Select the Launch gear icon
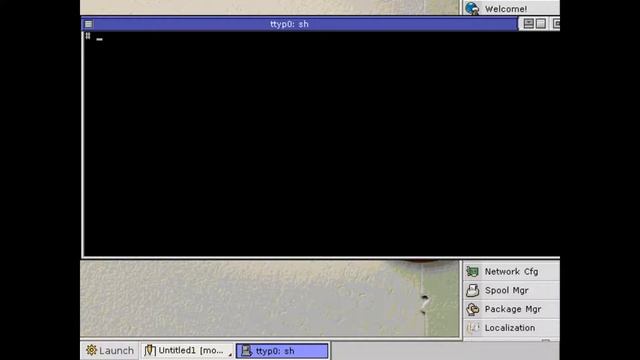Image resolution: width=640 pixels, height=360 pixels. 91,350
